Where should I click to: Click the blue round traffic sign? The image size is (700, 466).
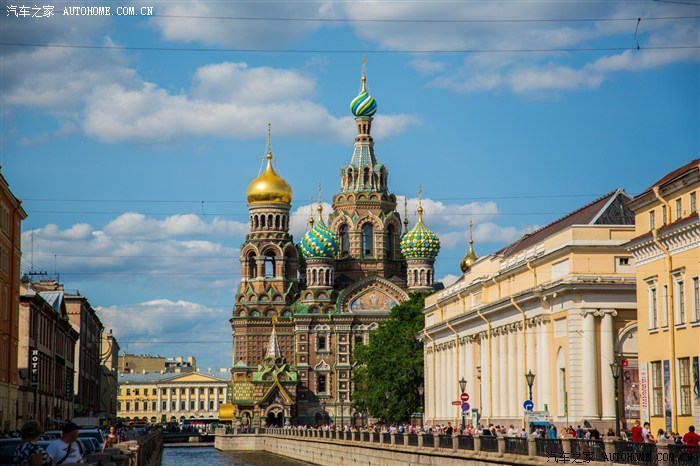(x=528, y=405)
